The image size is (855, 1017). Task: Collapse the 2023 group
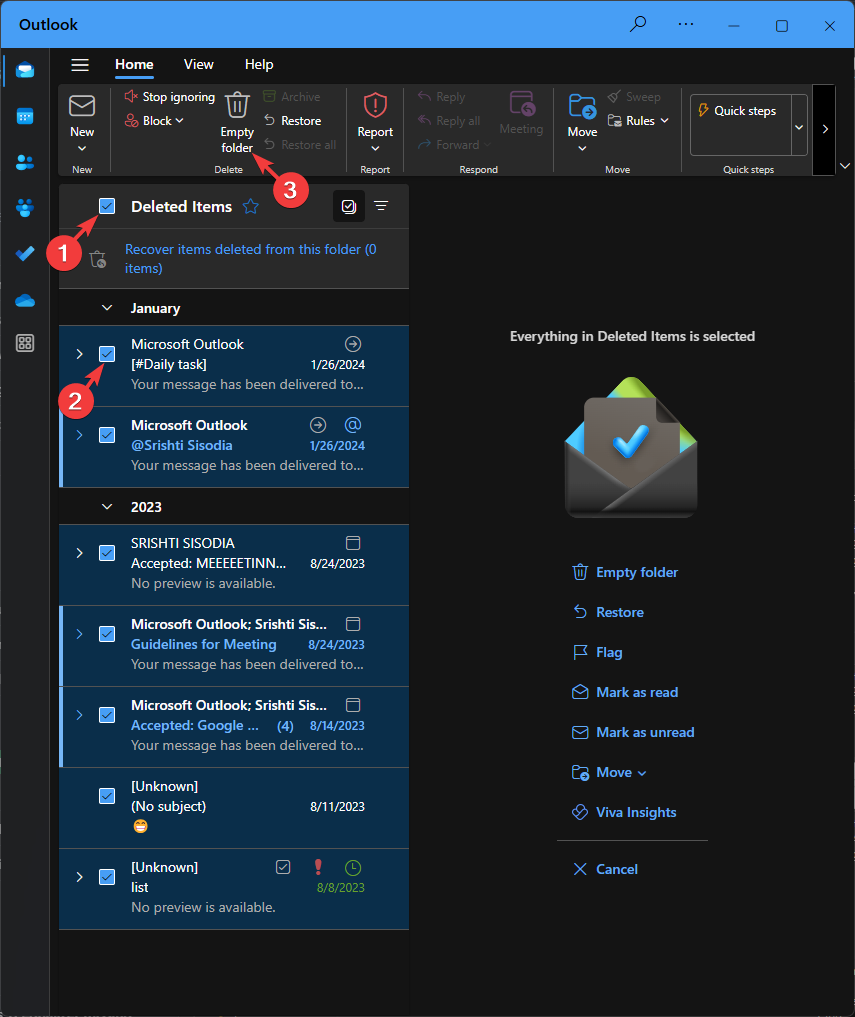[x=107, y=507]
